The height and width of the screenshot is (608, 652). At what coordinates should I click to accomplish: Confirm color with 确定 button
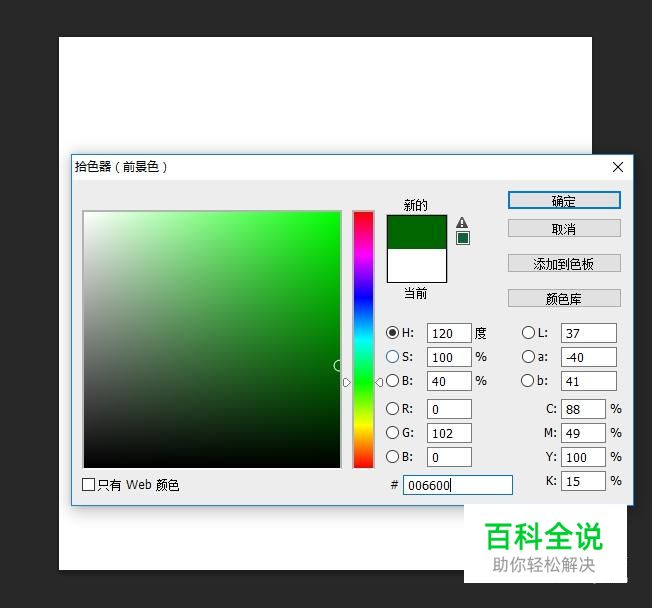pos(564,200)
